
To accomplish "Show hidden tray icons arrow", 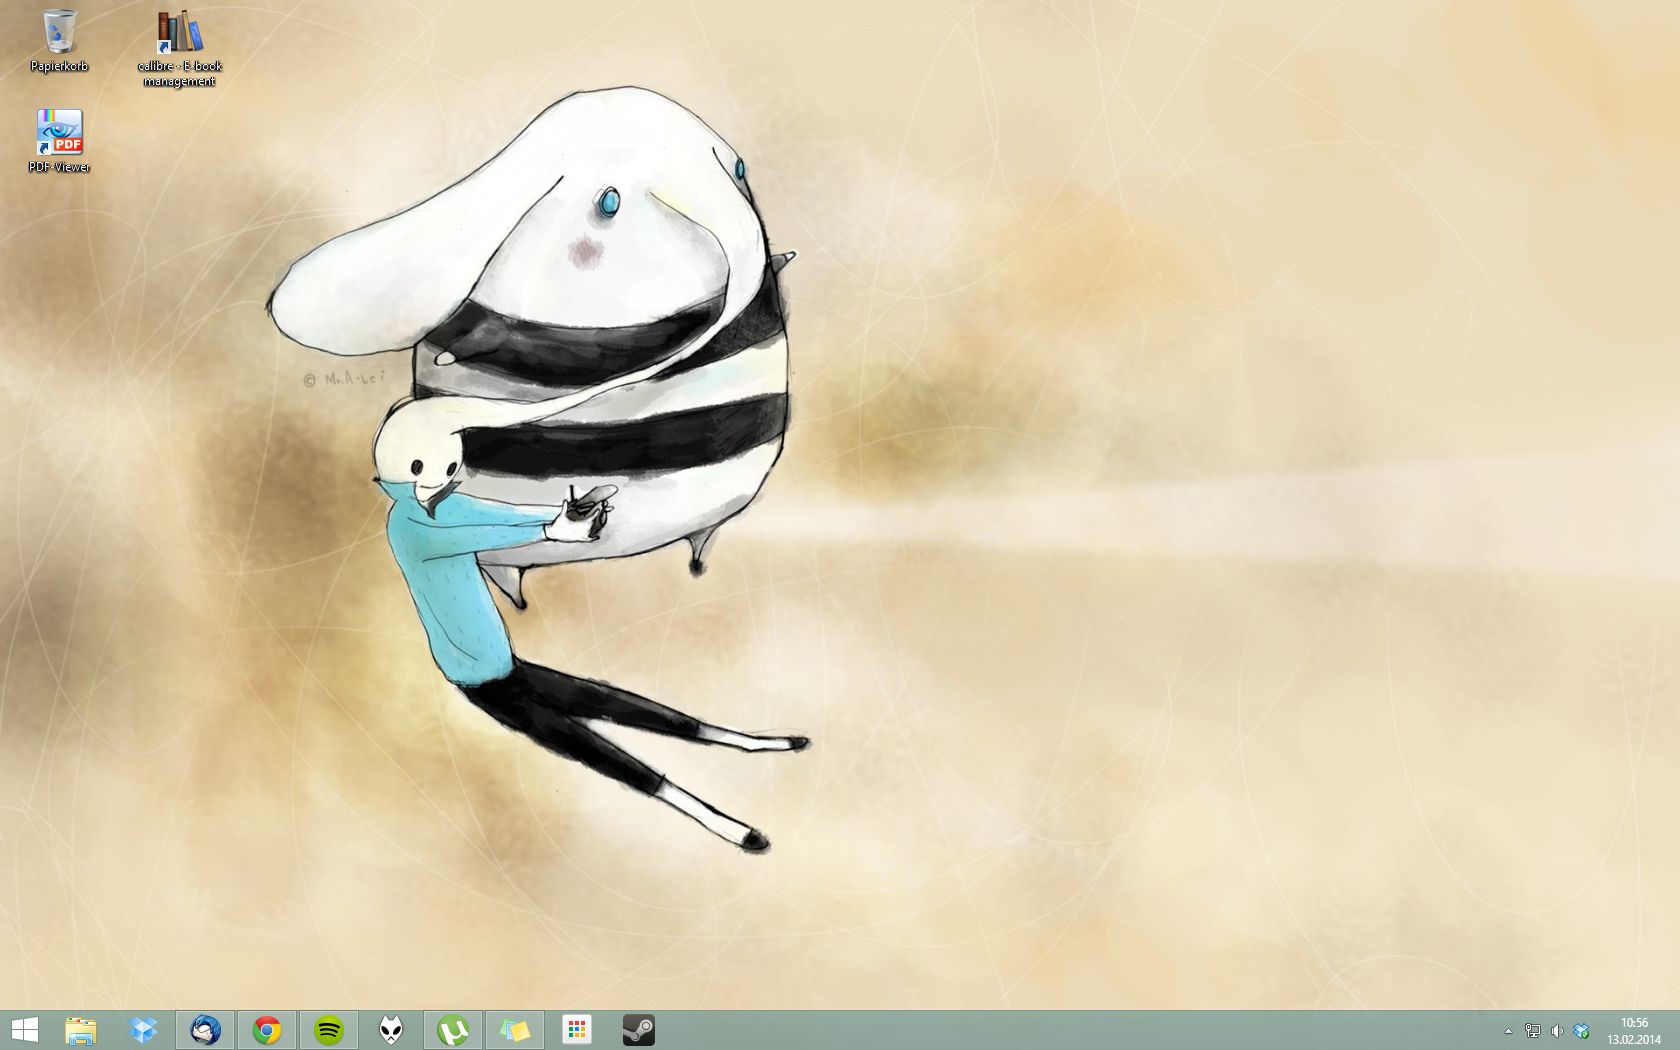I will tap(1508, 1031).
